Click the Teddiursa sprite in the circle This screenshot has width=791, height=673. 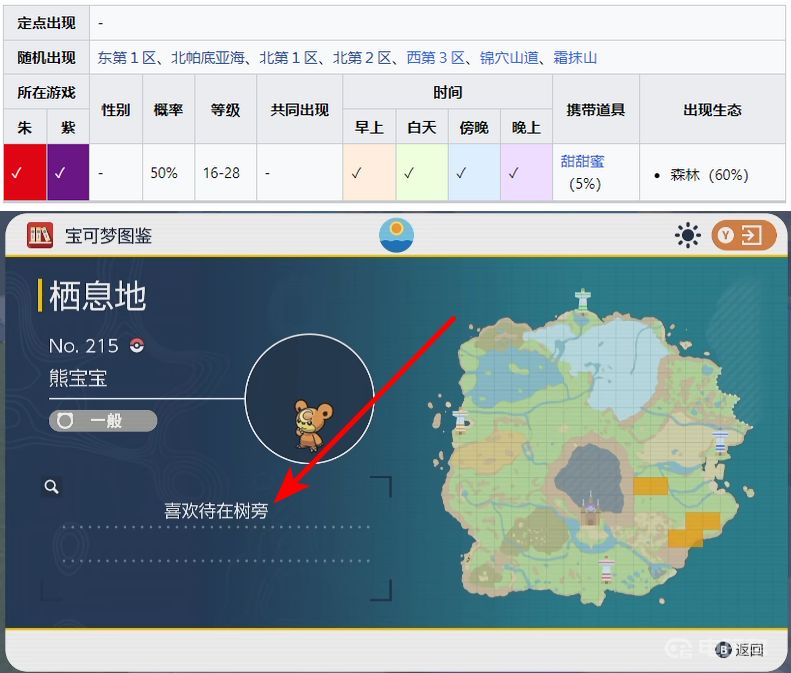tap(313, 424)
